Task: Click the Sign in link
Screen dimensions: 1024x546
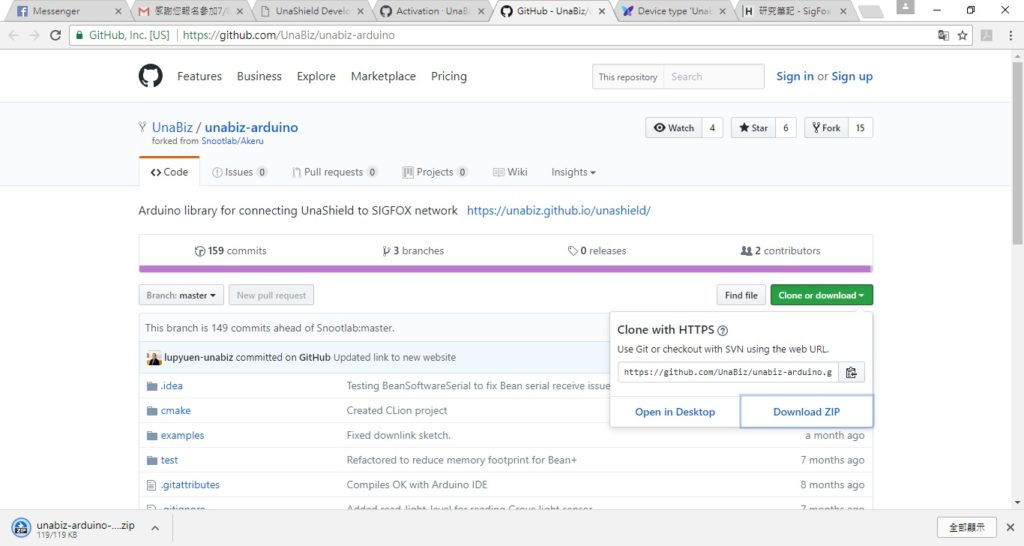Action: 795,76
